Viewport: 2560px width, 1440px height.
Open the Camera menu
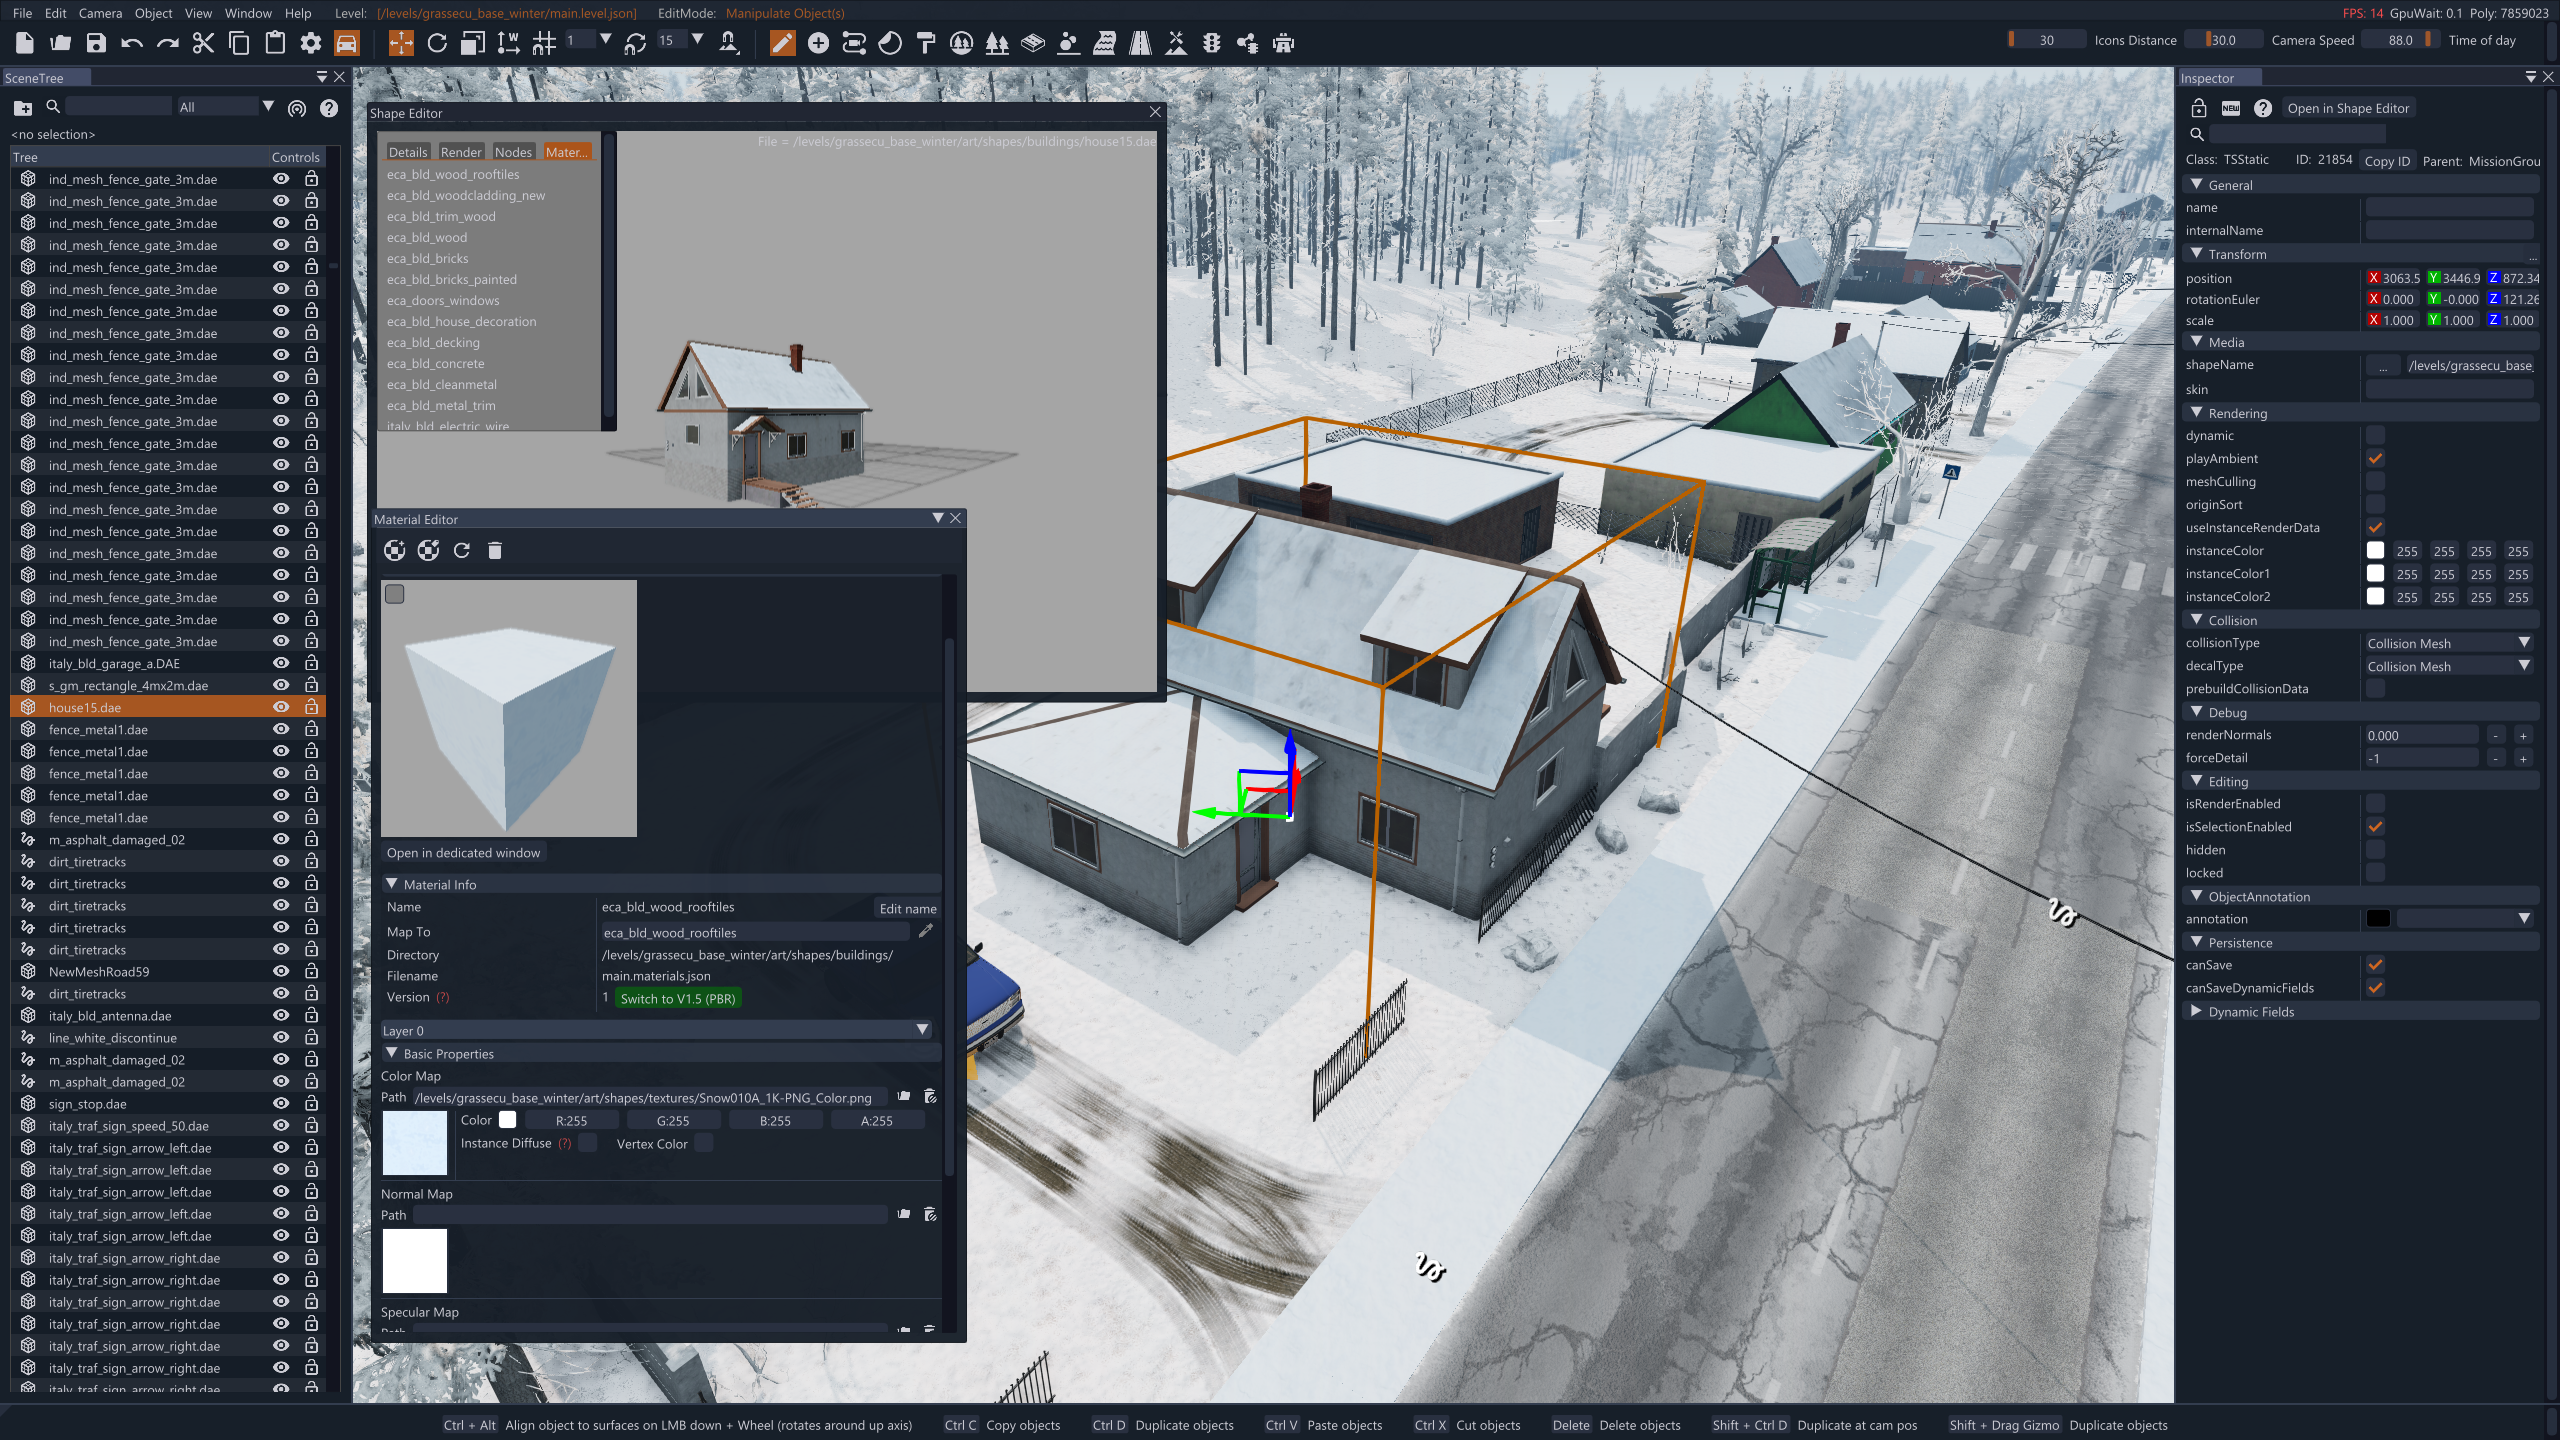coord(100,13)
